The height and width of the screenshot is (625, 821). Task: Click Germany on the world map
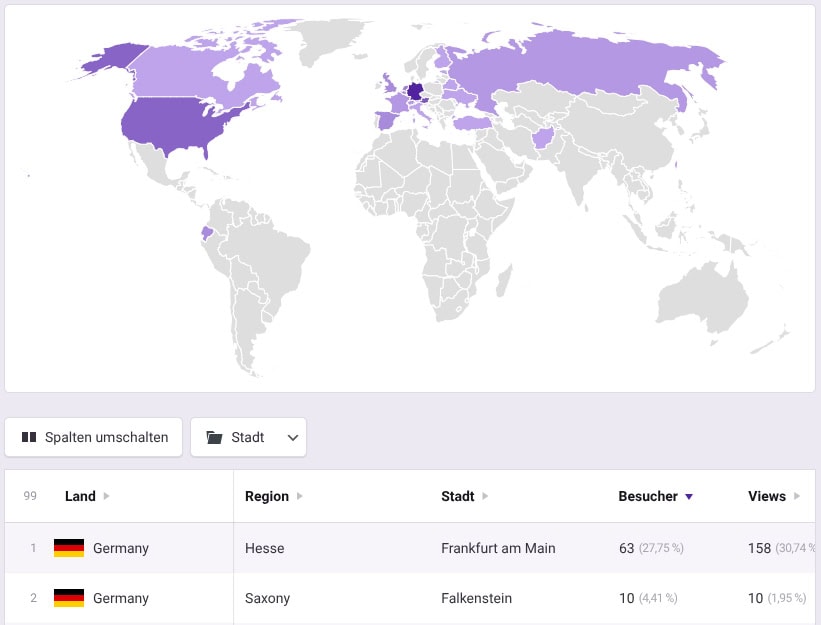tap(414, 93)
